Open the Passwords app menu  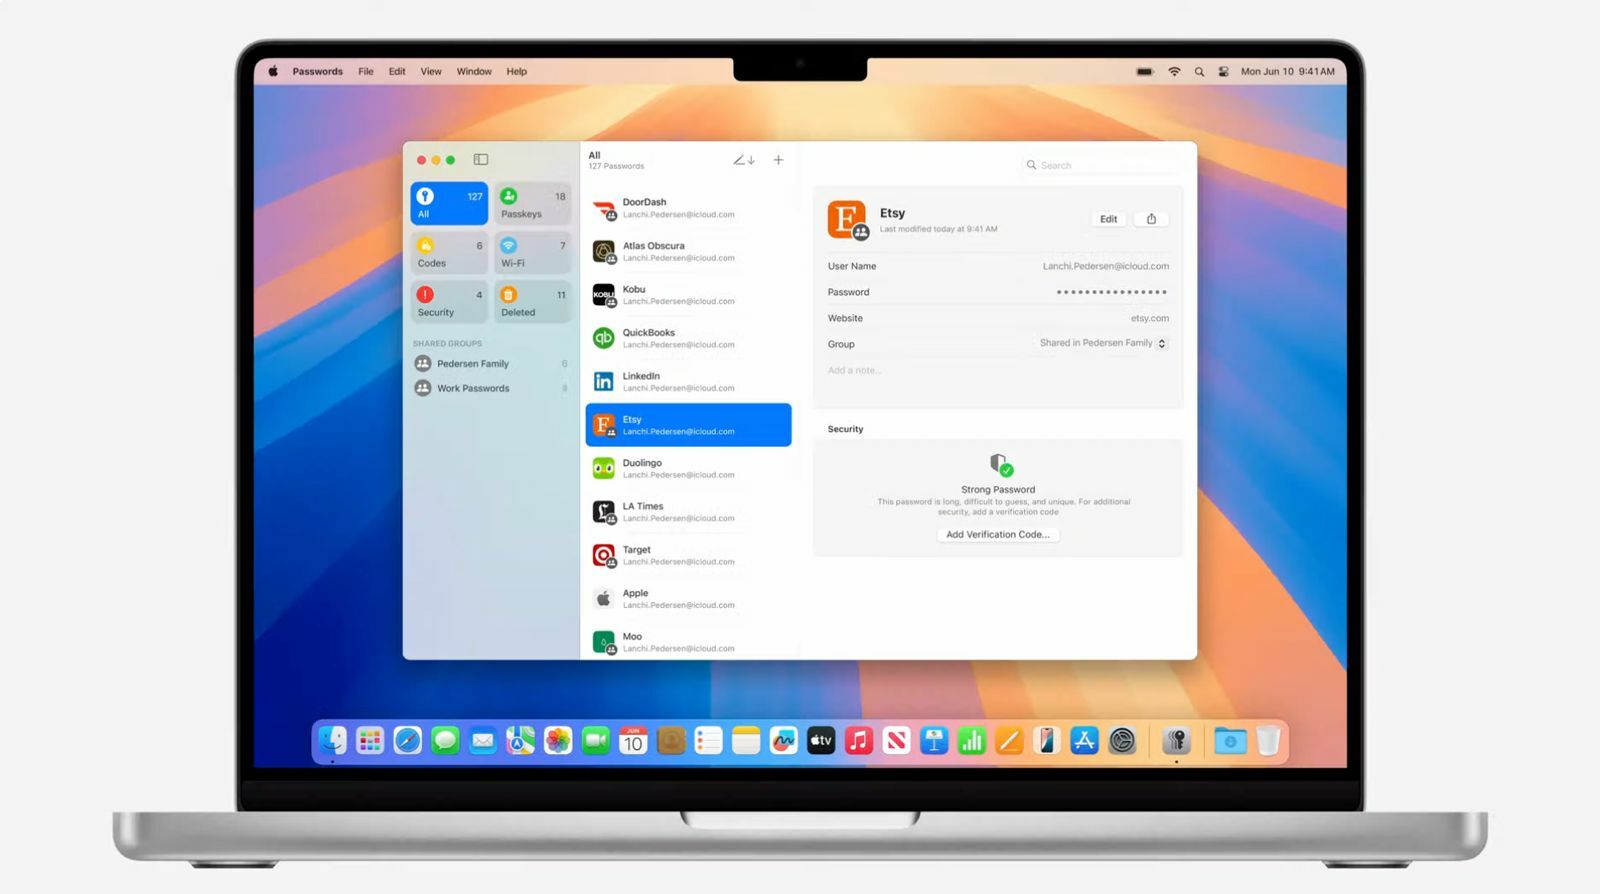[x=317, y=72]
